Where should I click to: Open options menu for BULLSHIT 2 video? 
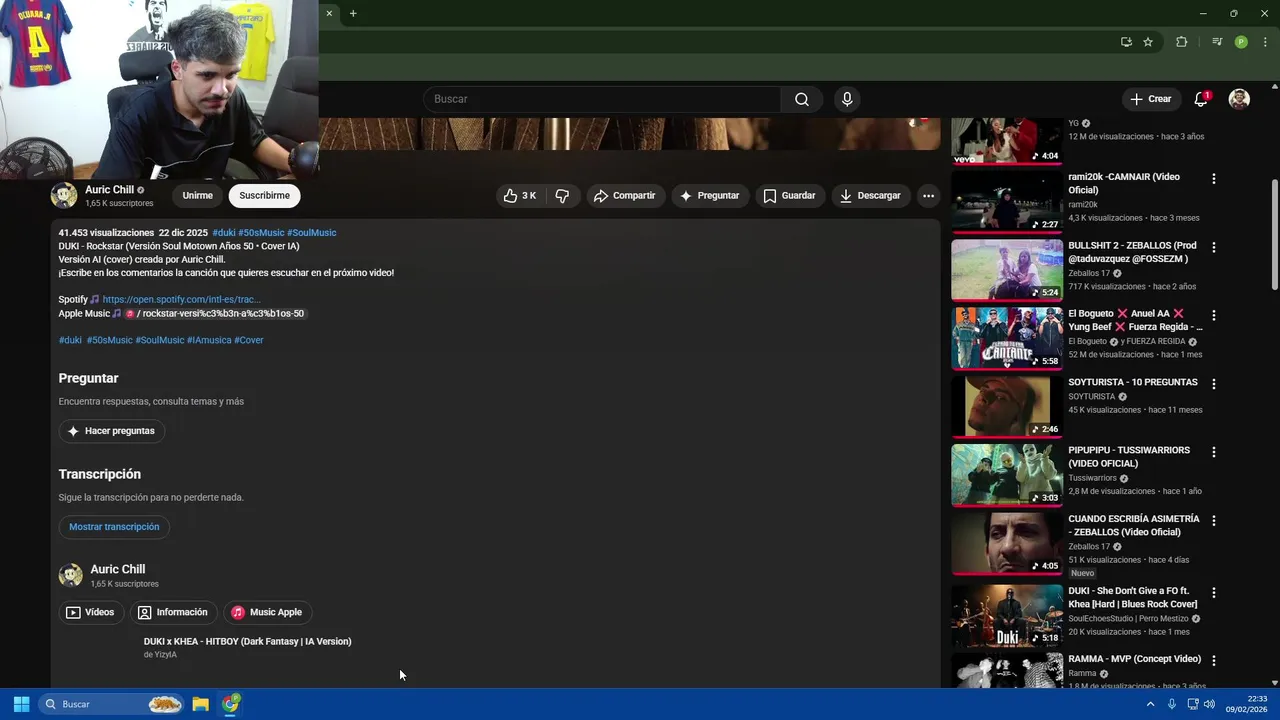tap(1213, 247)
